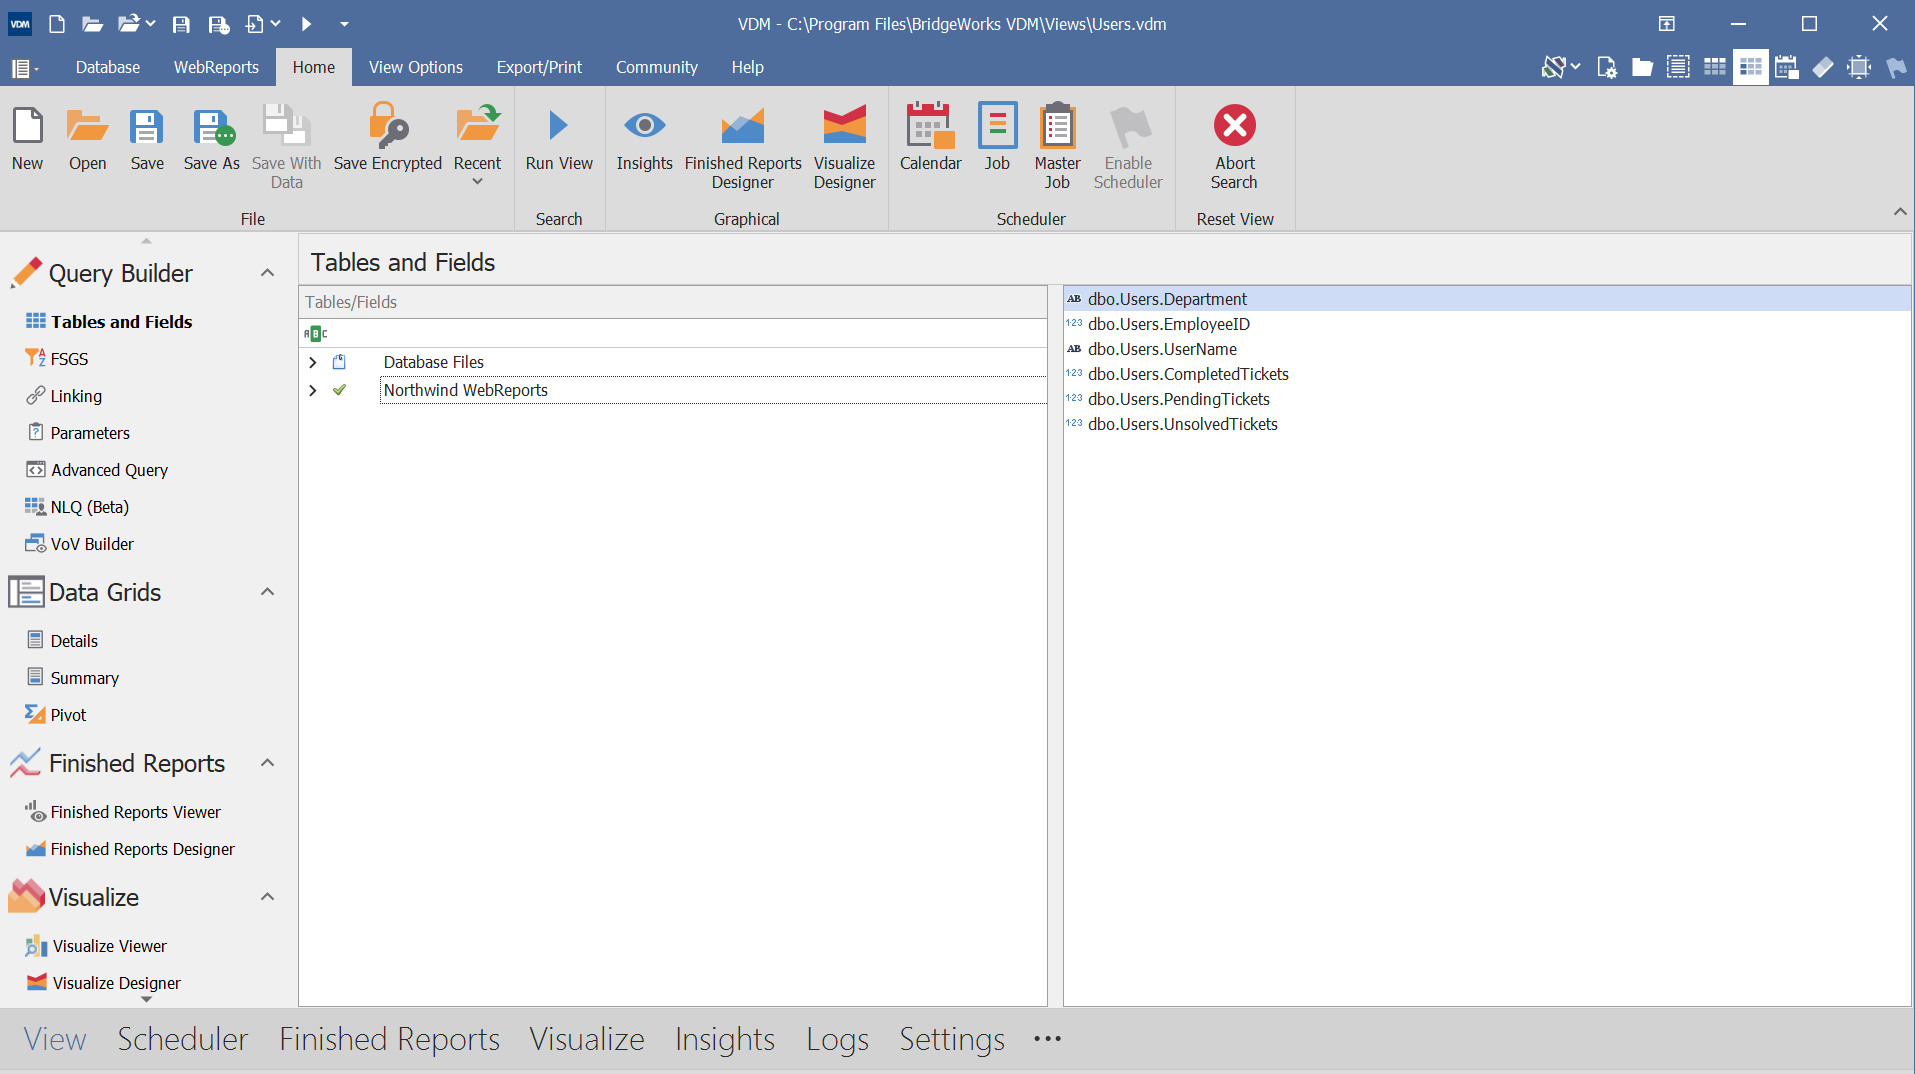Open Advanced Query in the sidebar
The width and height of the screenshot is (1915, 1074).
[109, 470]
